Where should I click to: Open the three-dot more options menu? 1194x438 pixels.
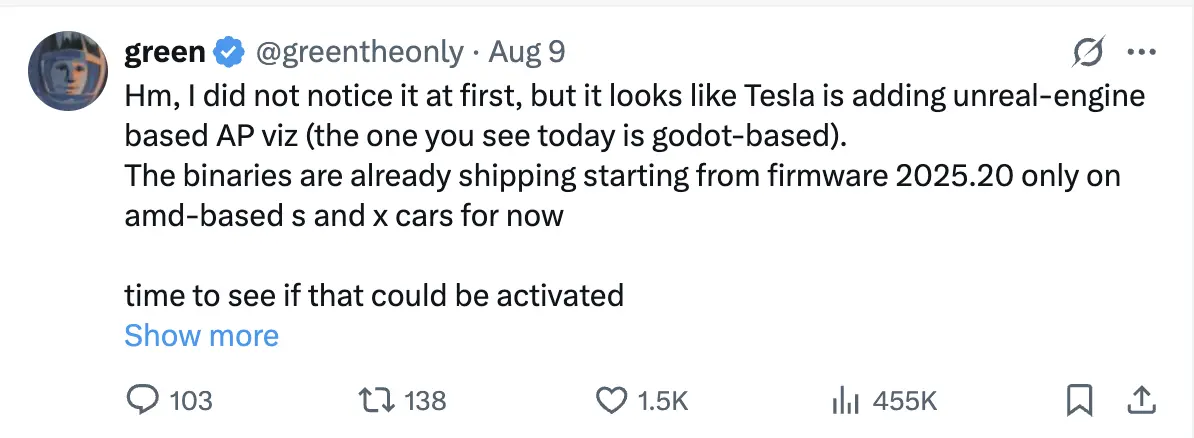pyautogui.click(x=1141, y=52)
